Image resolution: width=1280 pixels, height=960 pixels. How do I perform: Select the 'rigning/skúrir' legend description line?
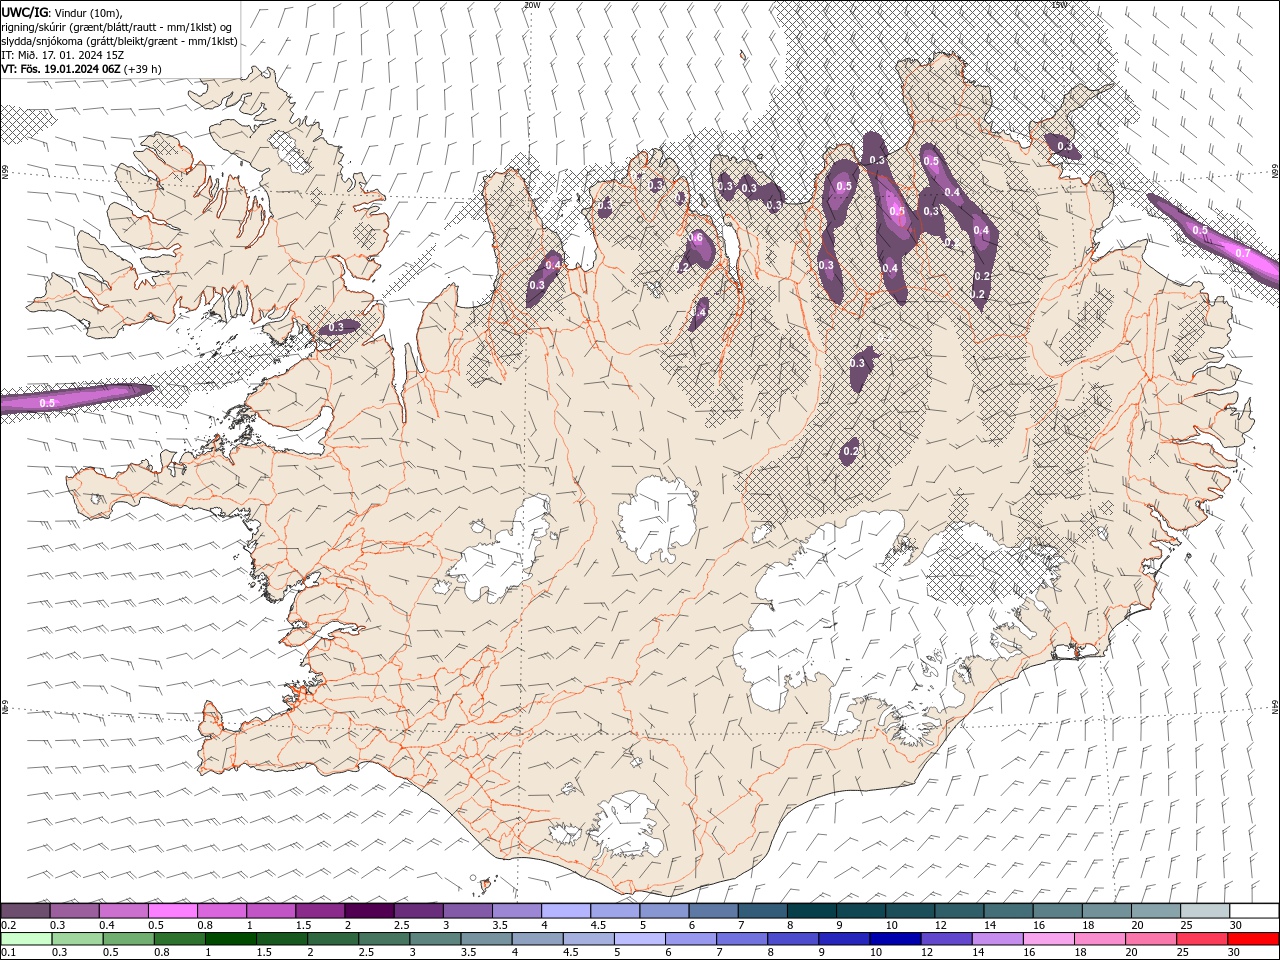pos(117,27)
